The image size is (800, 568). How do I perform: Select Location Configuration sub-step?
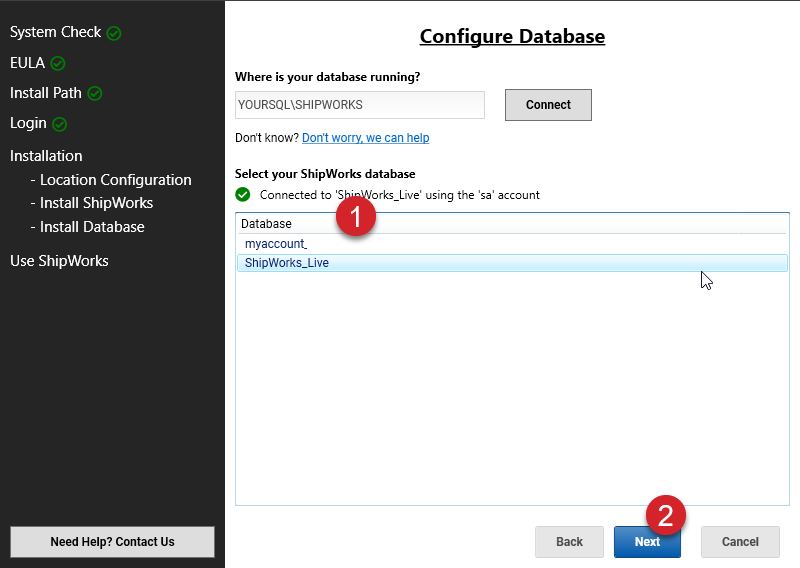tap(111, 180)
